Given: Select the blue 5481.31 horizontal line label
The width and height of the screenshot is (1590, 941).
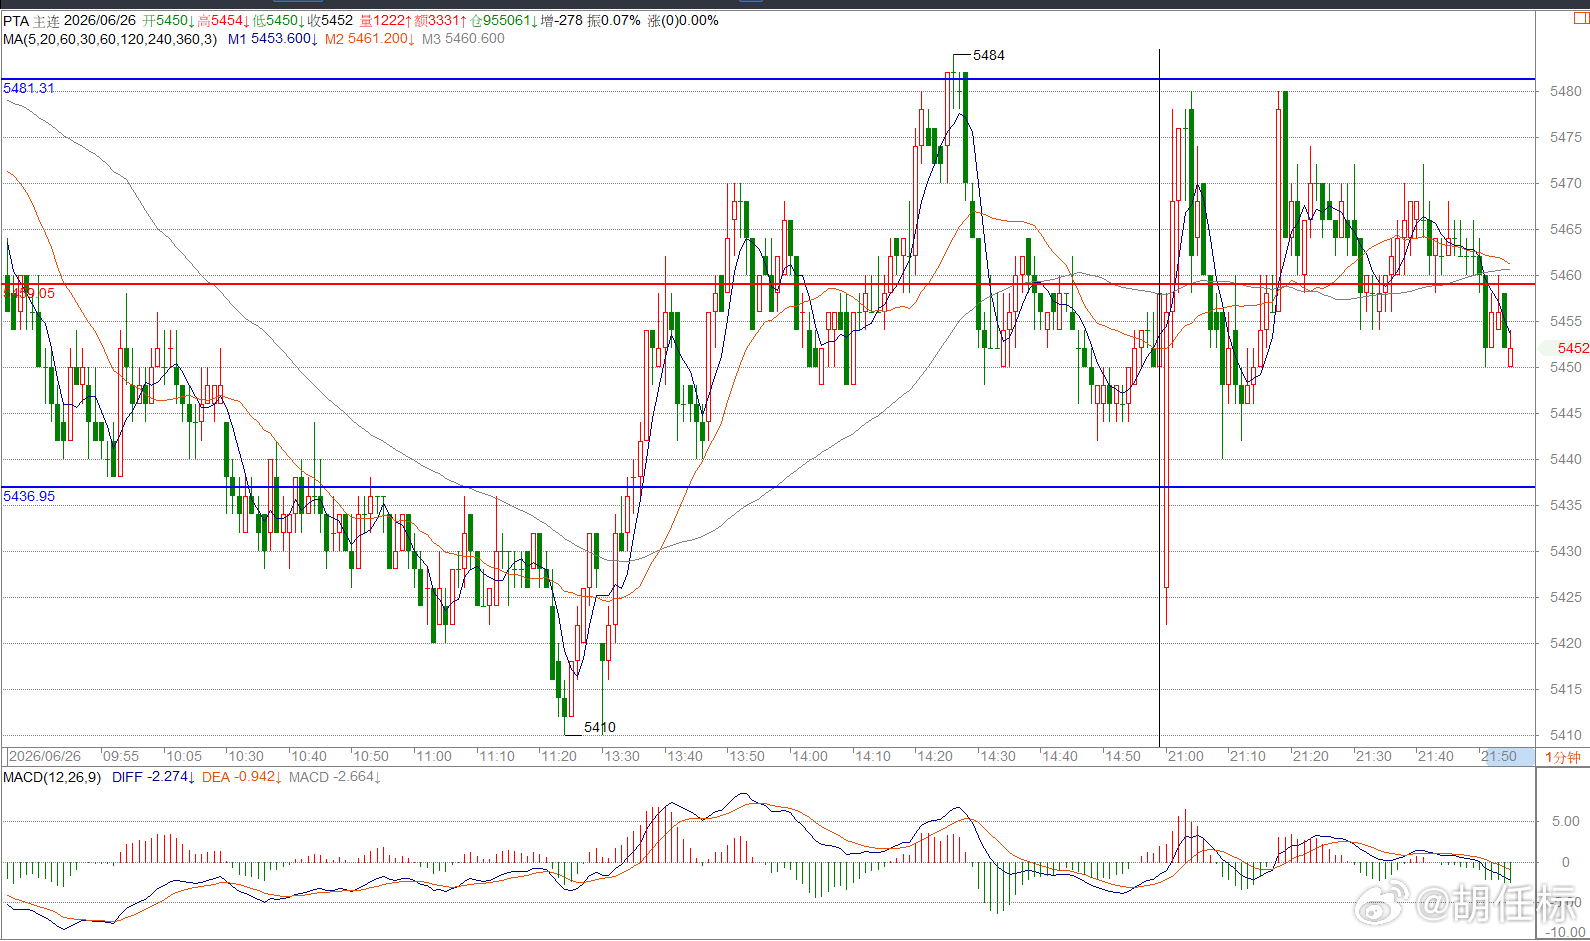Looking at the screenshot, I should click(29, 88).
